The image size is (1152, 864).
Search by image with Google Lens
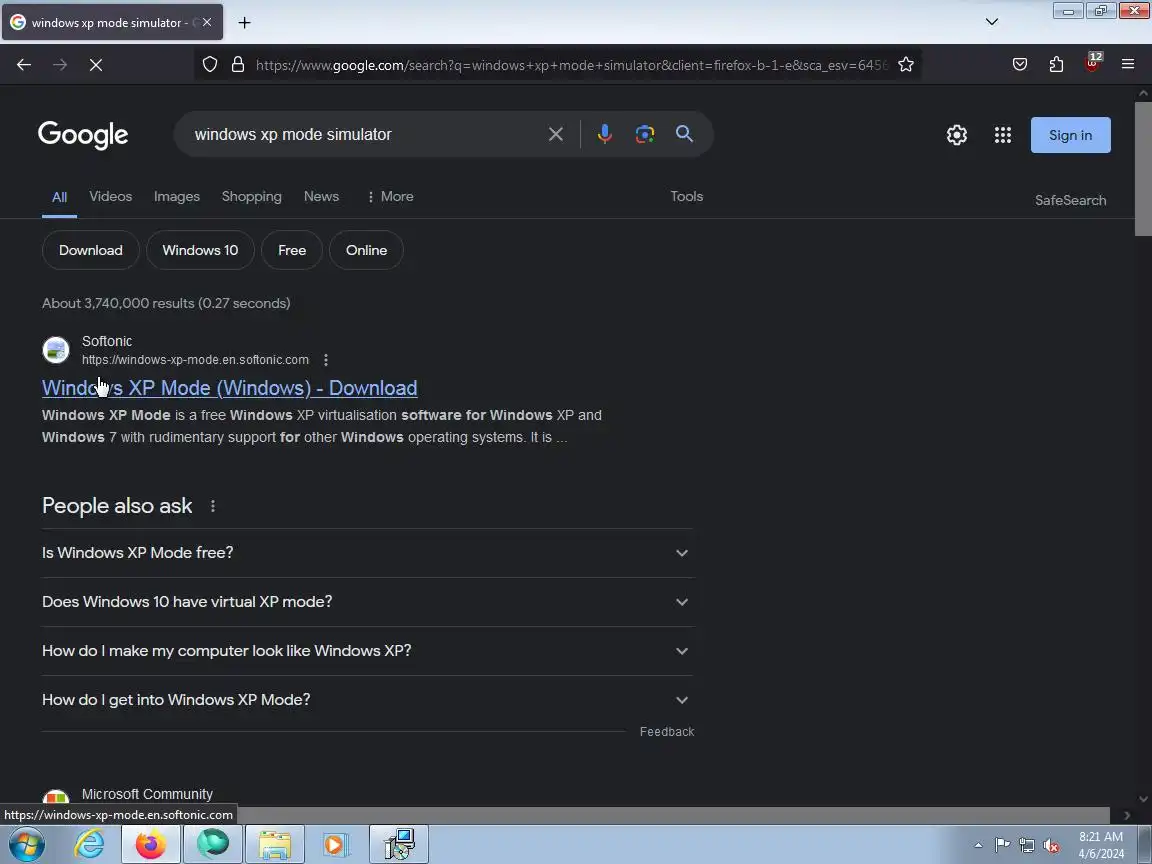[x=645, y=134]
